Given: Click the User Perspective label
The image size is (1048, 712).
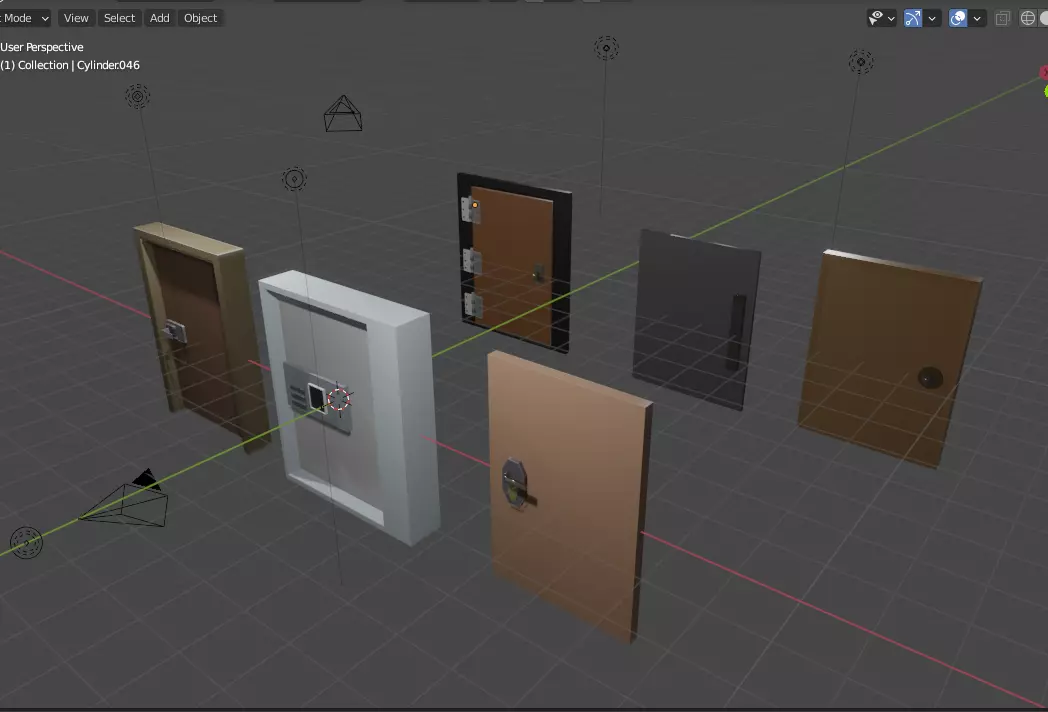Looking at the screenshot, I should (x=41, y=47).
